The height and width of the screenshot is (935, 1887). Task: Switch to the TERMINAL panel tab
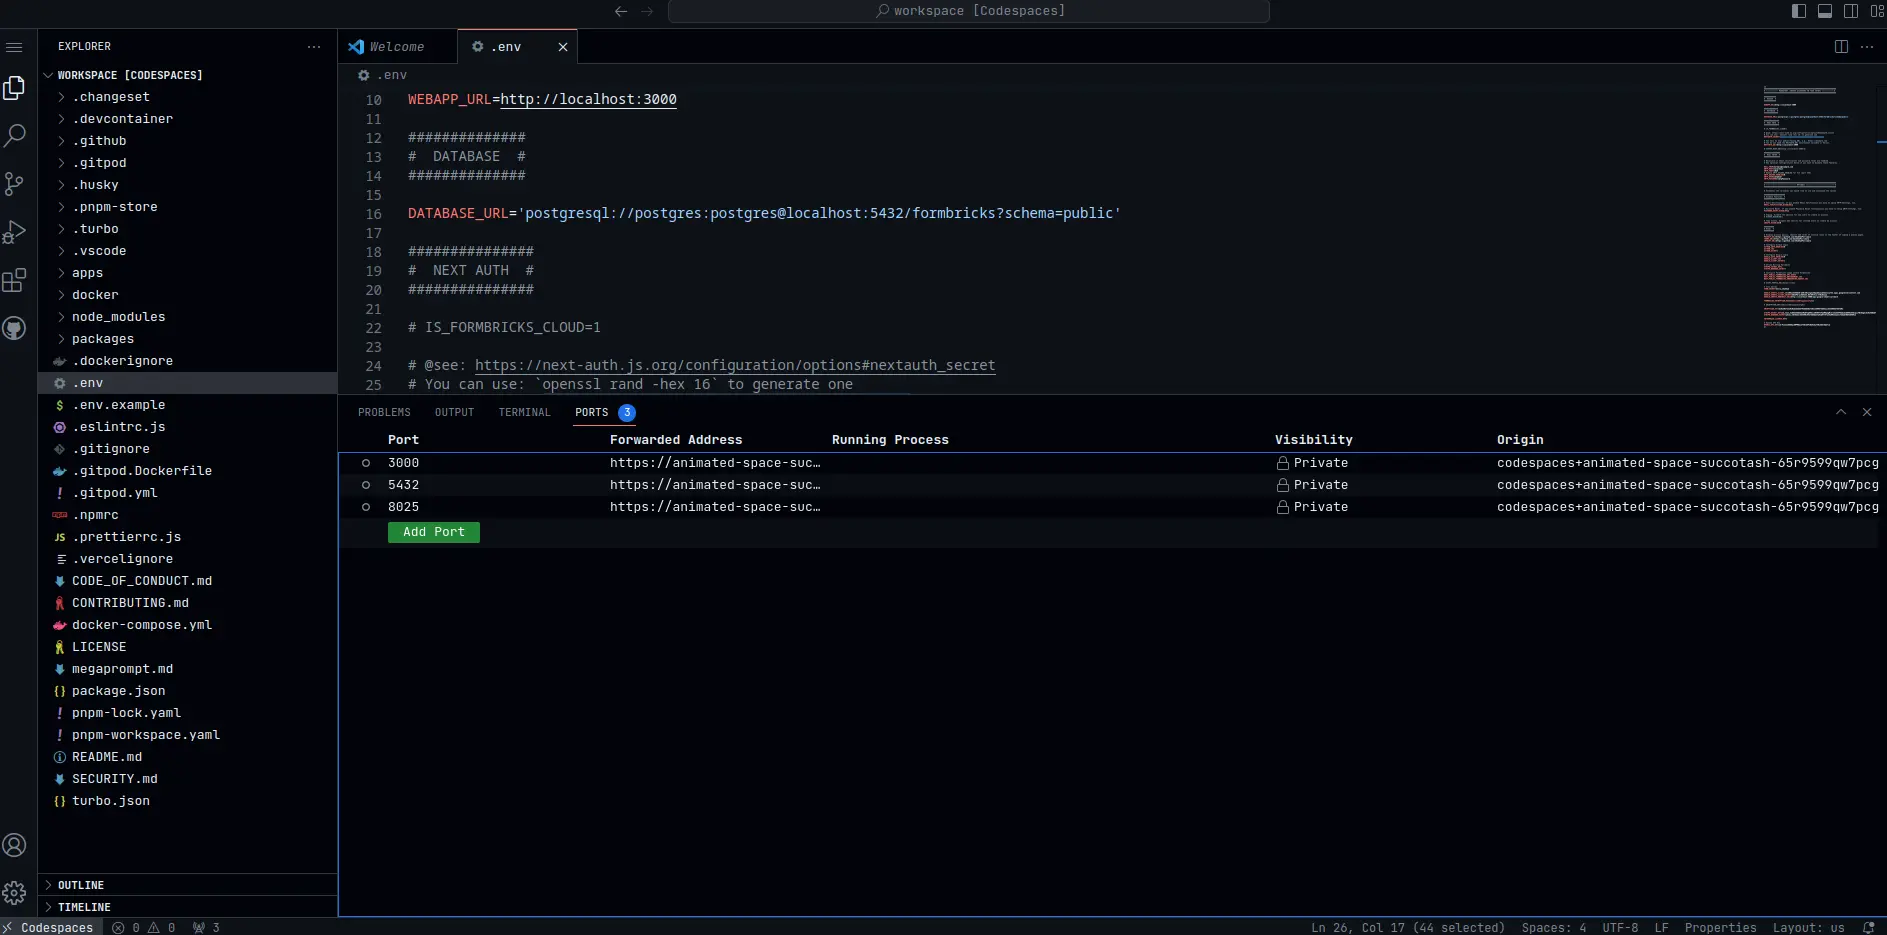tap(524, 412)
